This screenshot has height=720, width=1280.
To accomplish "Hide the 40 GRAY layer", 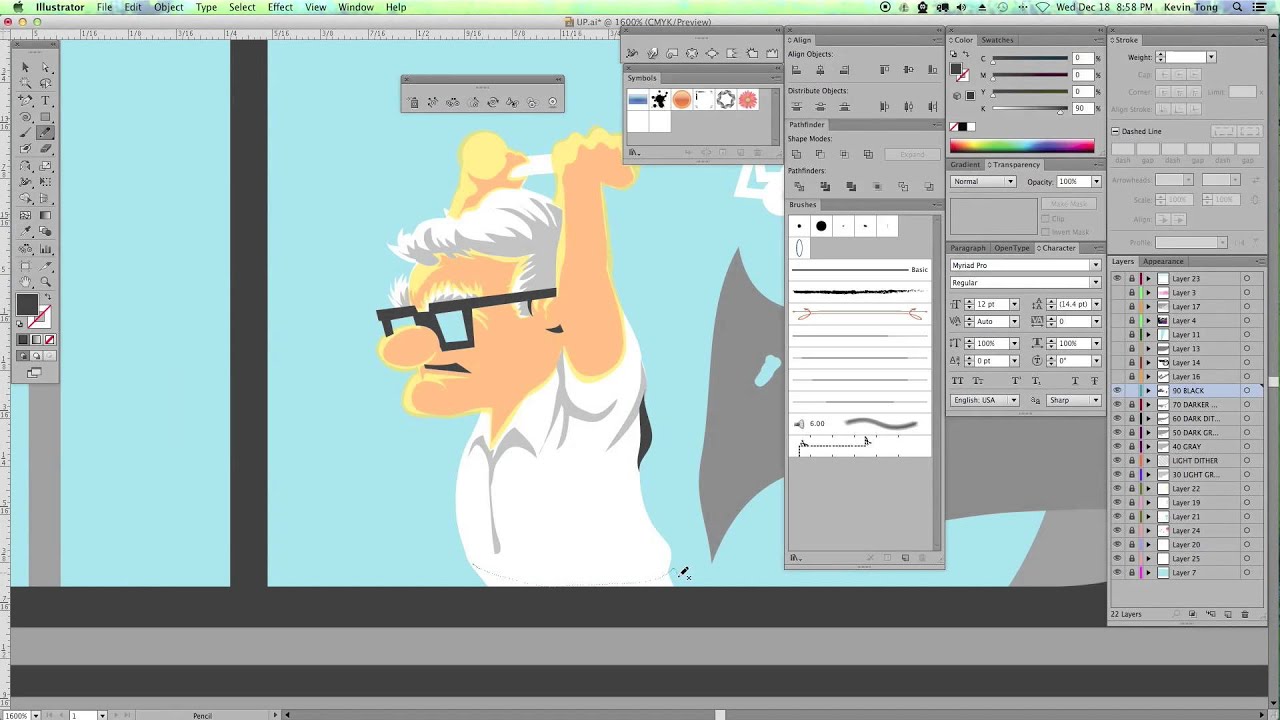I will coord(1117,447).
